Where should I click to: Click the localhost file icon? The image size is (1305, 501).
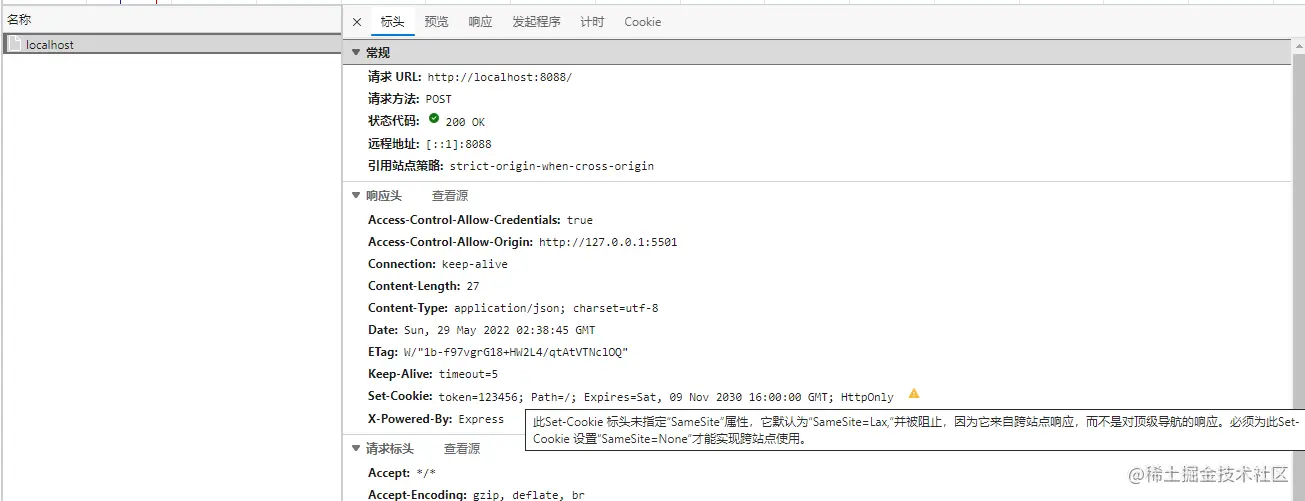click(x=15, y=45)
